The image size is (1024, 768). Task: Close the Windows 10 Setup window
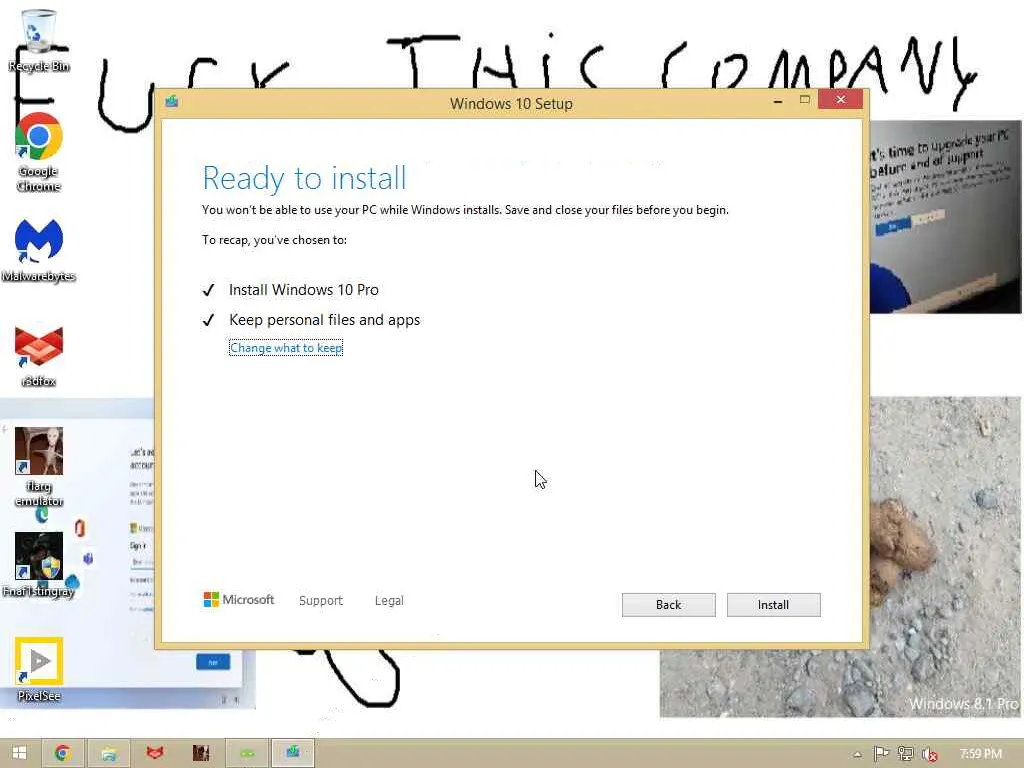pyautogui.click(x=840, y=99)
